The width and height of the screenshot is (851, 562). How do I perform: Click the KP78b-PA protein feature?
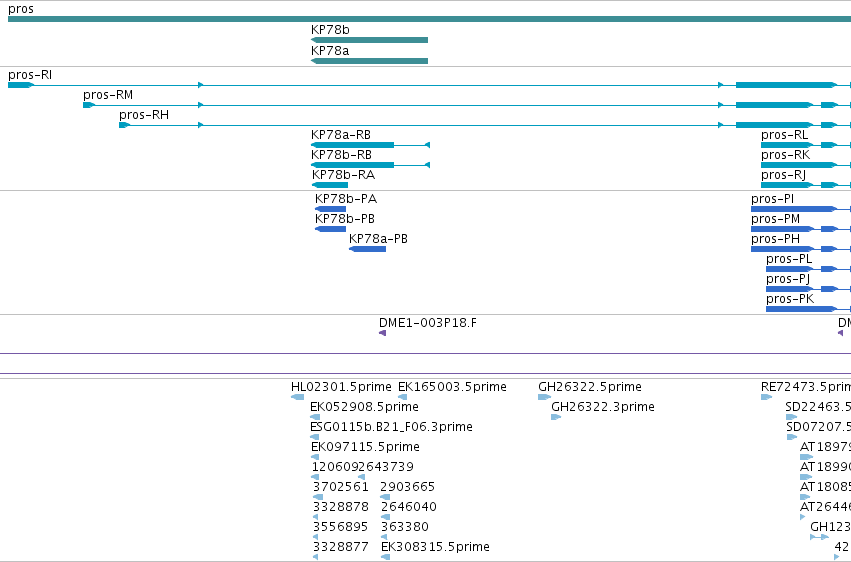point(330,209)
